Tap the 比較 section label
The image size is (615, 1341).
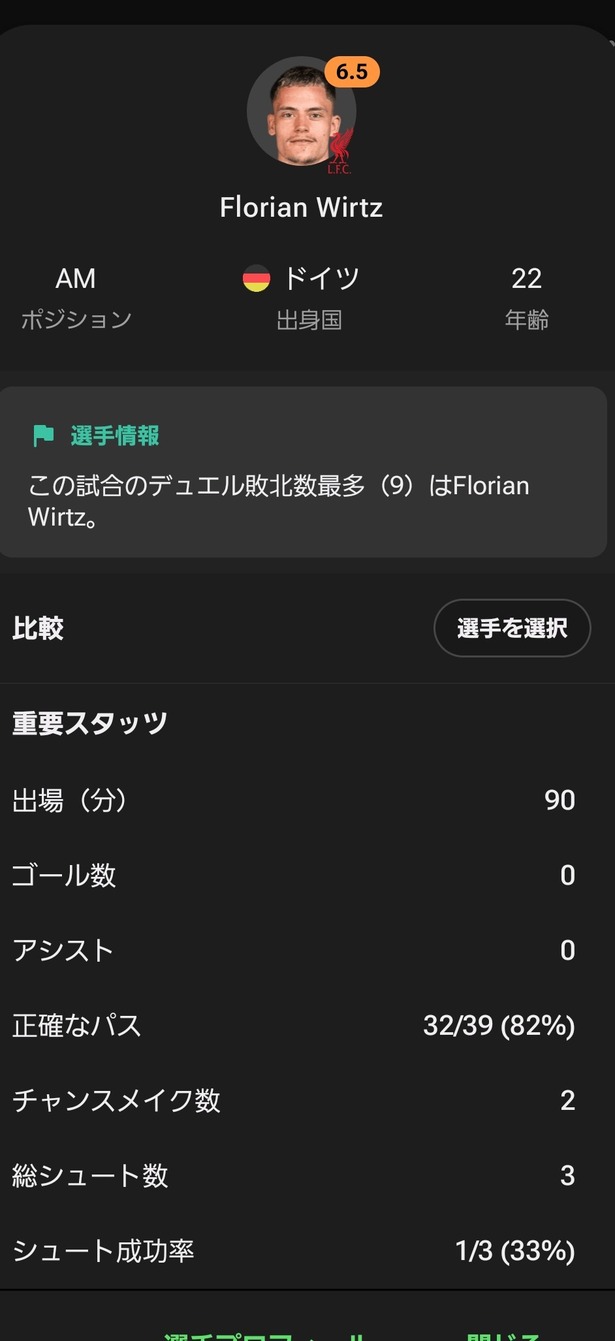point(38,628)
